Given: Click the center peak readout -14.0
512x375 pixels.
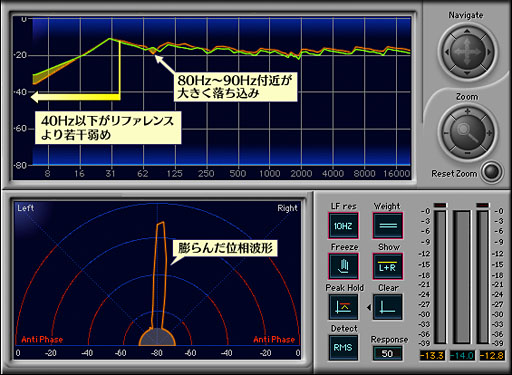Looking at the screenshot, I should coord(462,356).
